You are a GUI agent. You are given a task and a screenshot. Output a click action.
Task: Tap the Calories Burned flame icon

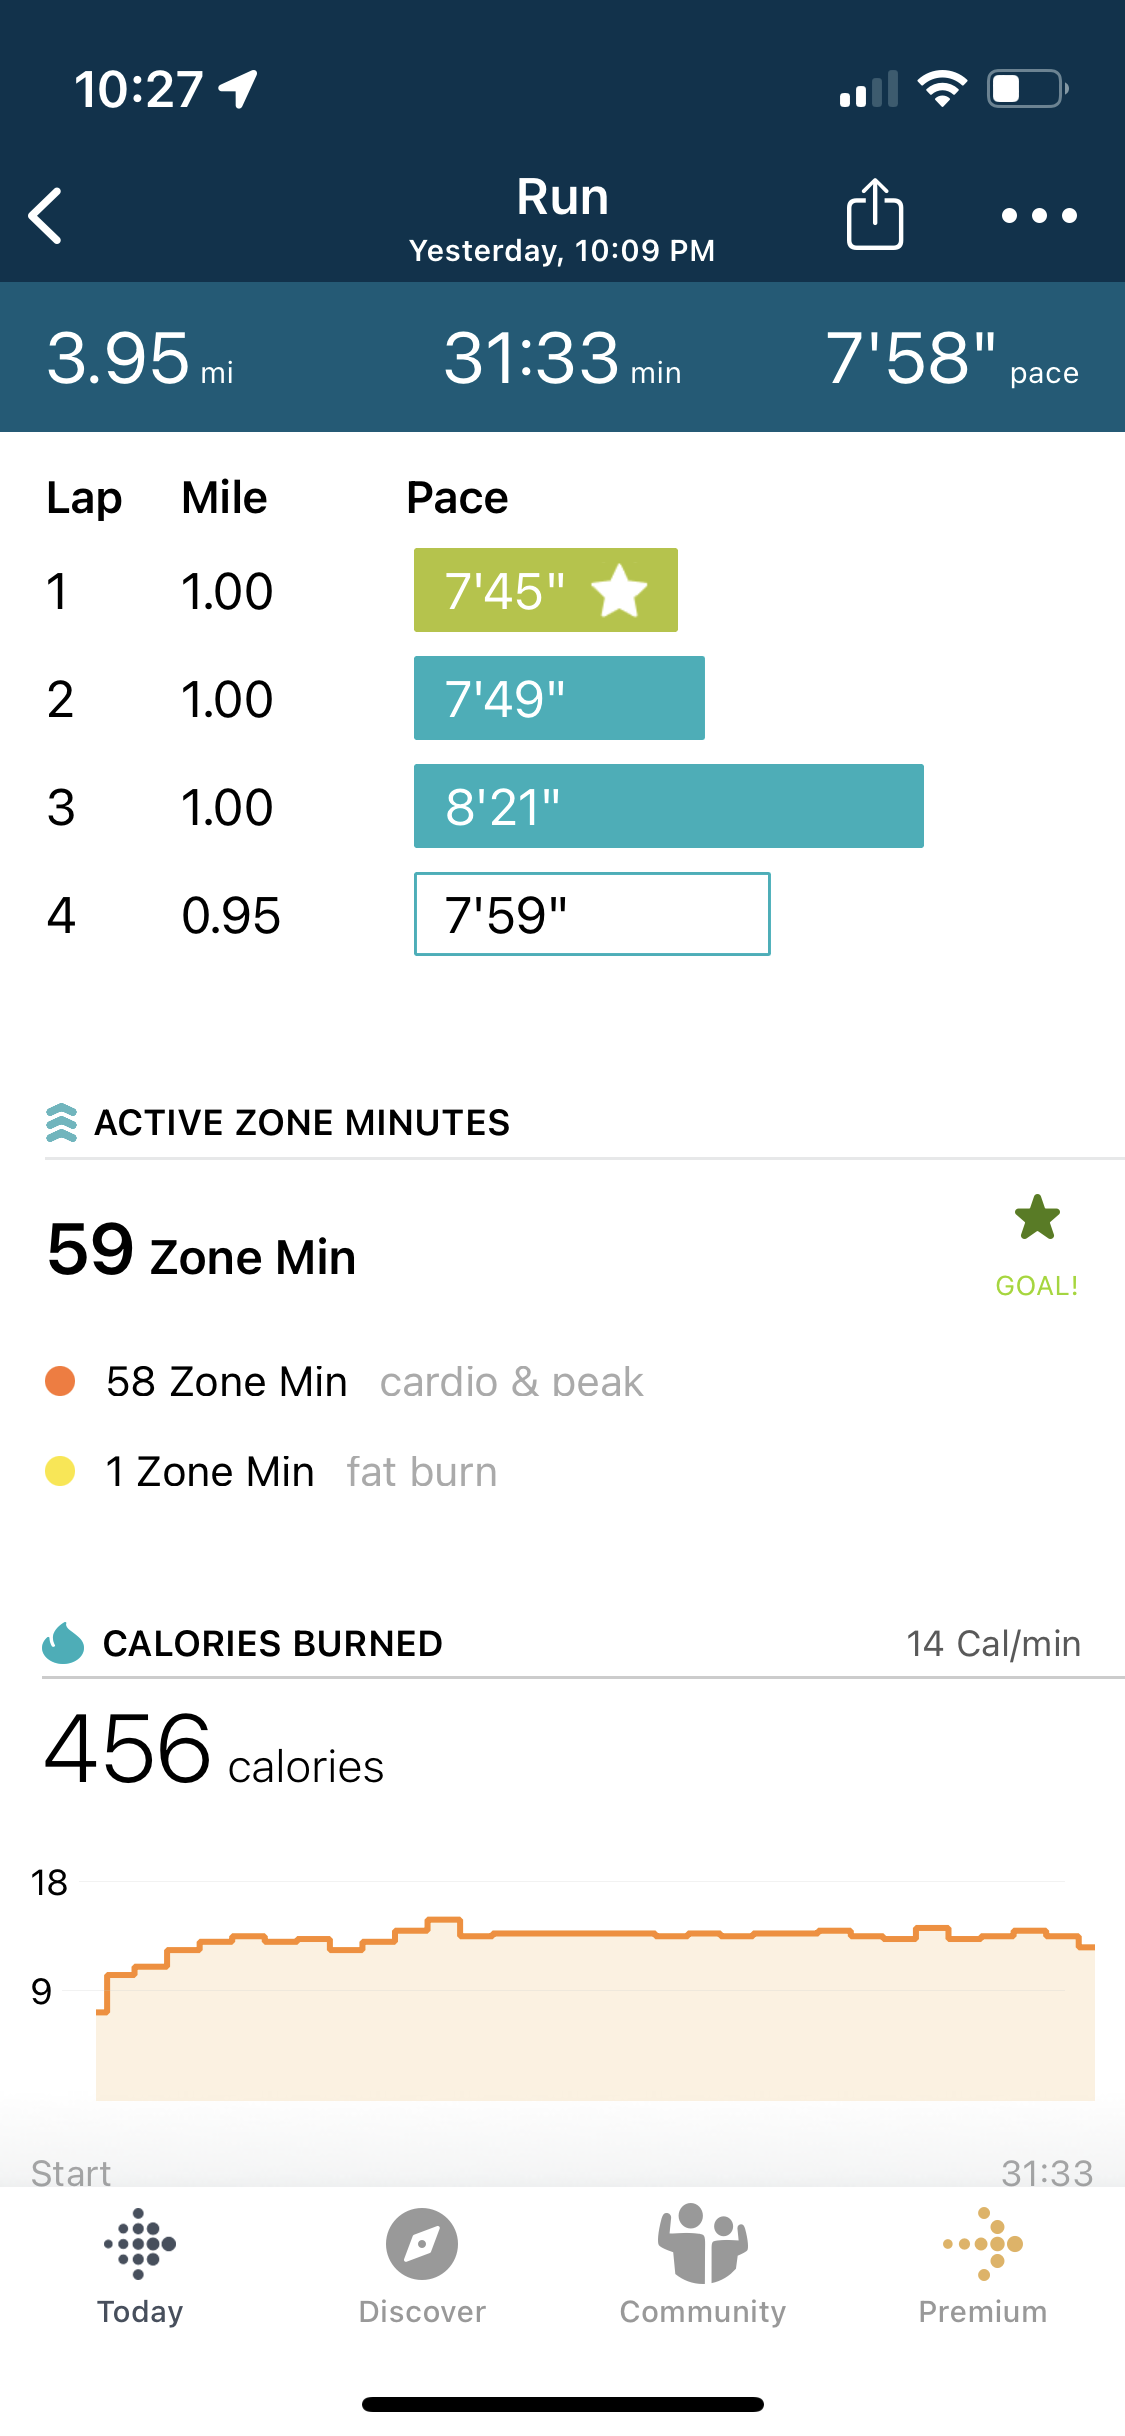pyautogui.click(x=63, y=1643)
